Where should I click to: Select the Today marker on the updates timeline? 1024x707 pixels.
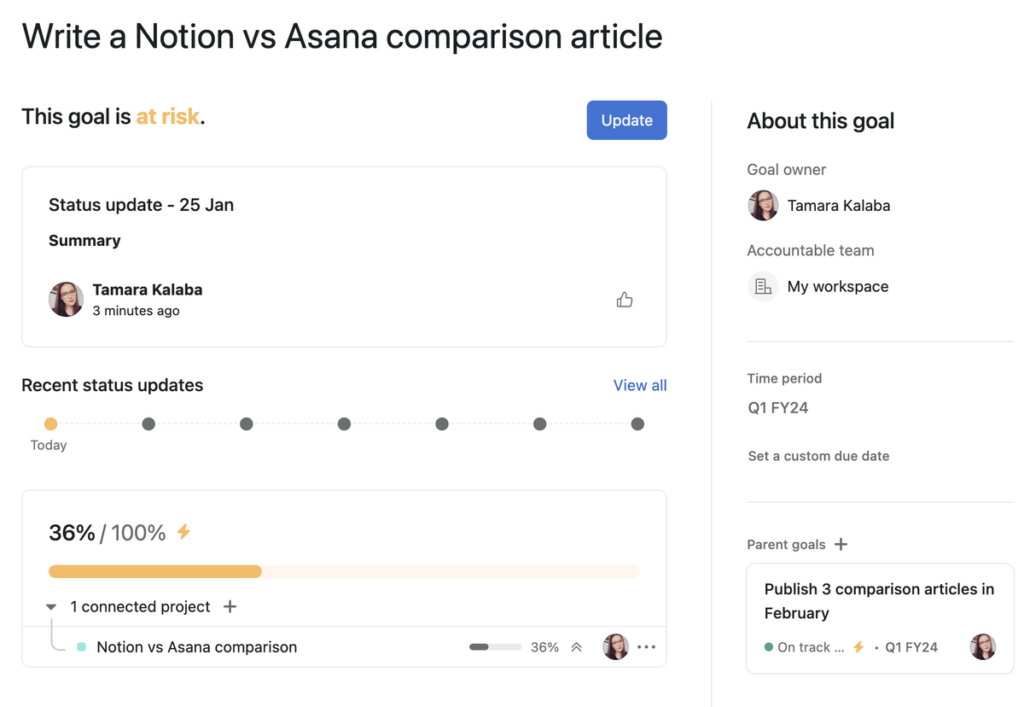tap(51, 424)
